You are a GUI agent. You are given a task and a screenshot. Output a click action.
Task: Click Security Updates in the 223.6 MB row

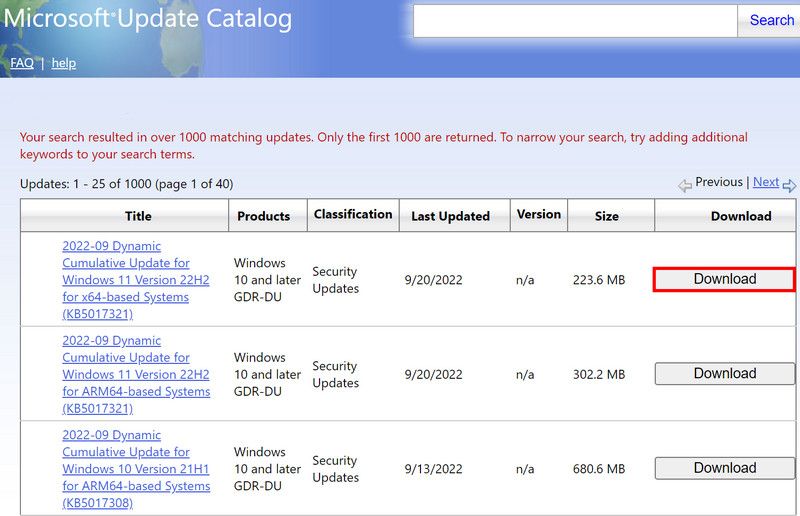[x=335, y=280]
